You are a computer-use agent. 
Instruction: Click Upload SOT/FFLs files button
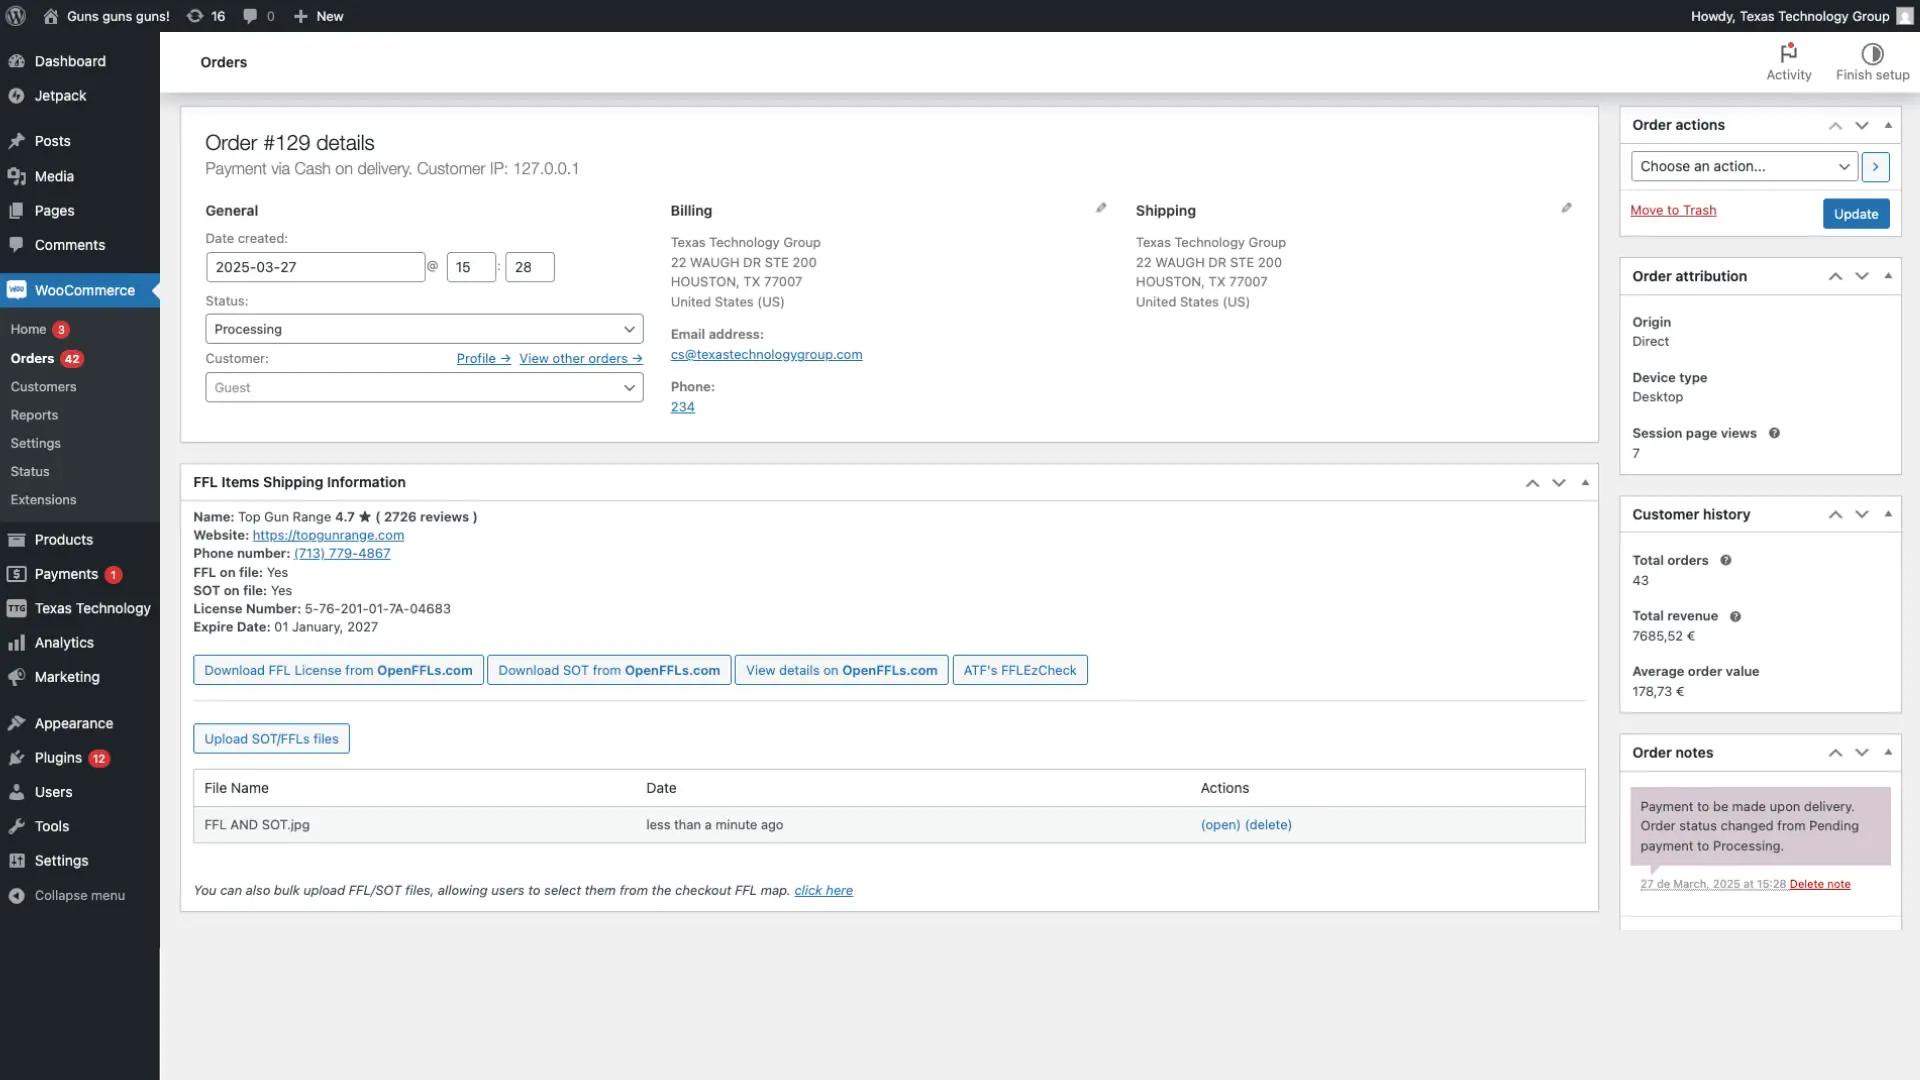pyautogui.click(x=271, y=739)
